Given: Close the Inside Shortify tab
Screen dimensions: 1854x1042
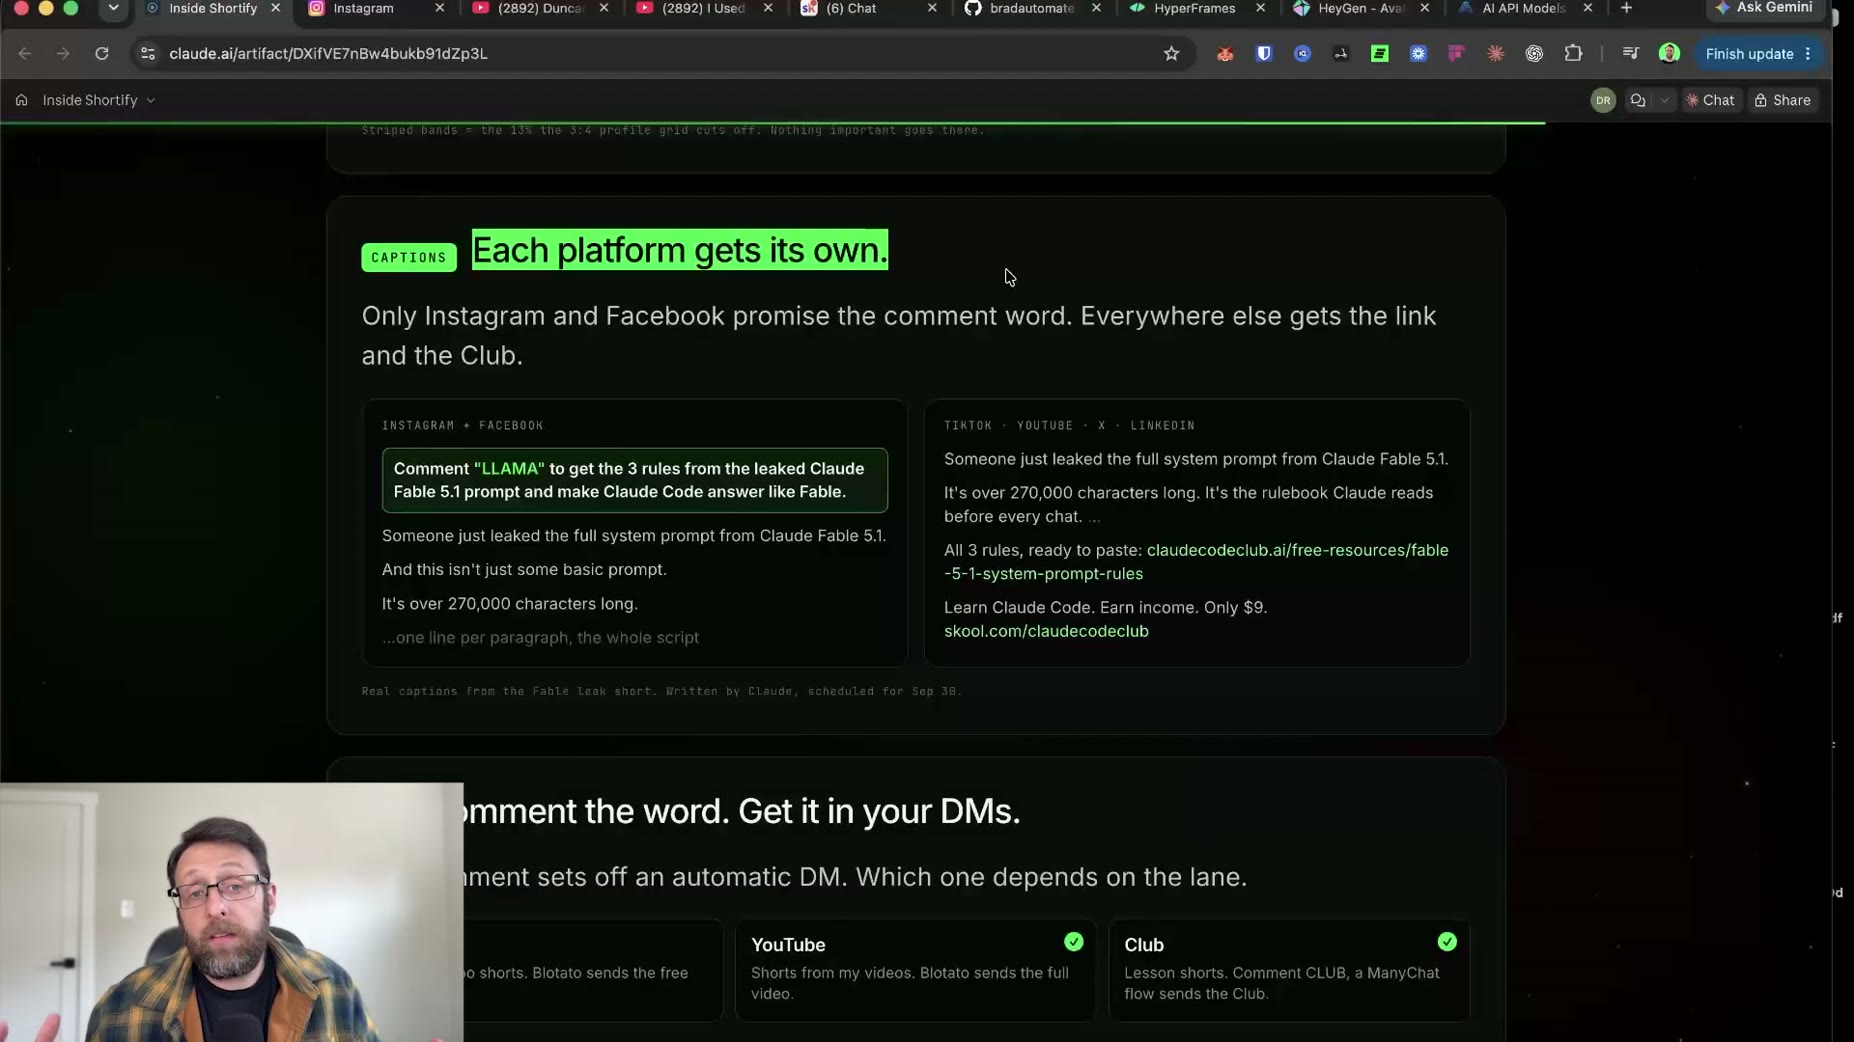Looking at the screenshot, I should (276, 8).
